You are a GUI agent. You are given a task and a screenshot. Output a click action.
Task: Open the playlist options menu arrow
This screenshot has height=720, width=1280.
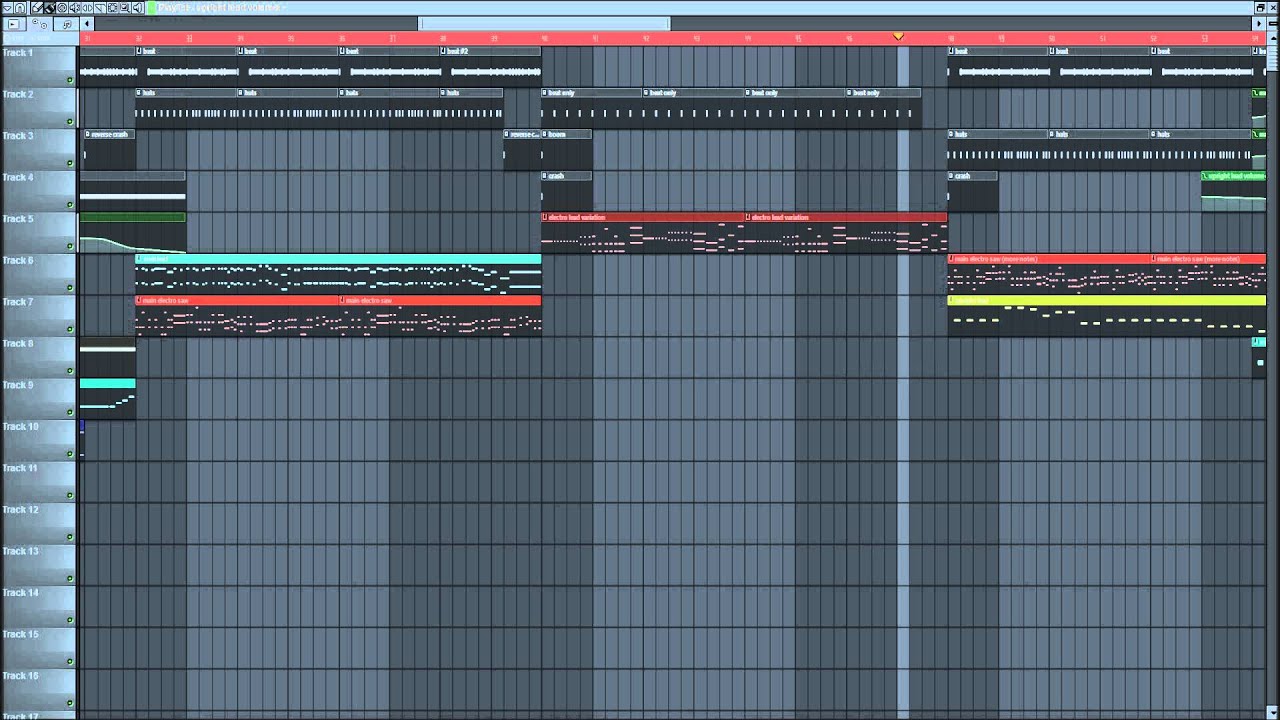8,8
